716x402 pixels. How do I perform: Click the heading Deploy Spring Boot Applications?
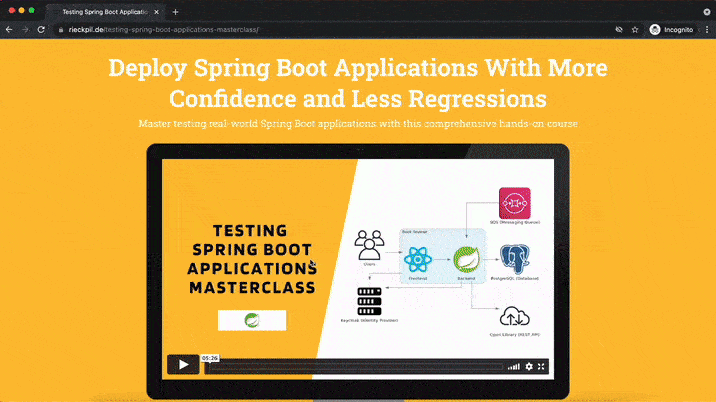(358, 83)
